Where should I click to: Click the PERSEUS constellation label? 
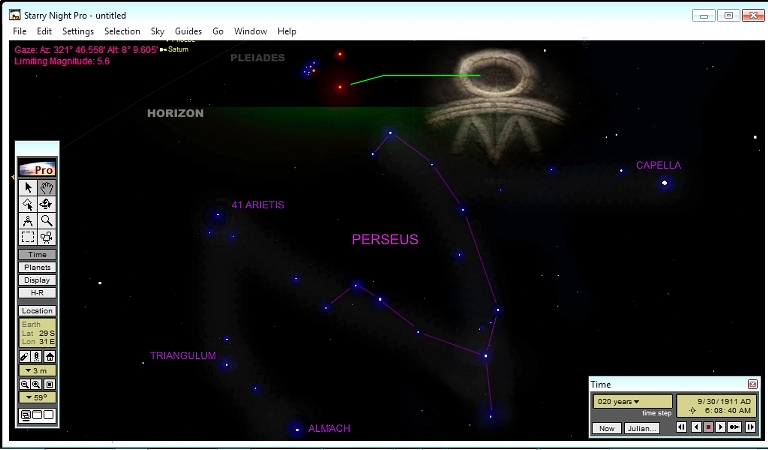click(x=385, y=239)
